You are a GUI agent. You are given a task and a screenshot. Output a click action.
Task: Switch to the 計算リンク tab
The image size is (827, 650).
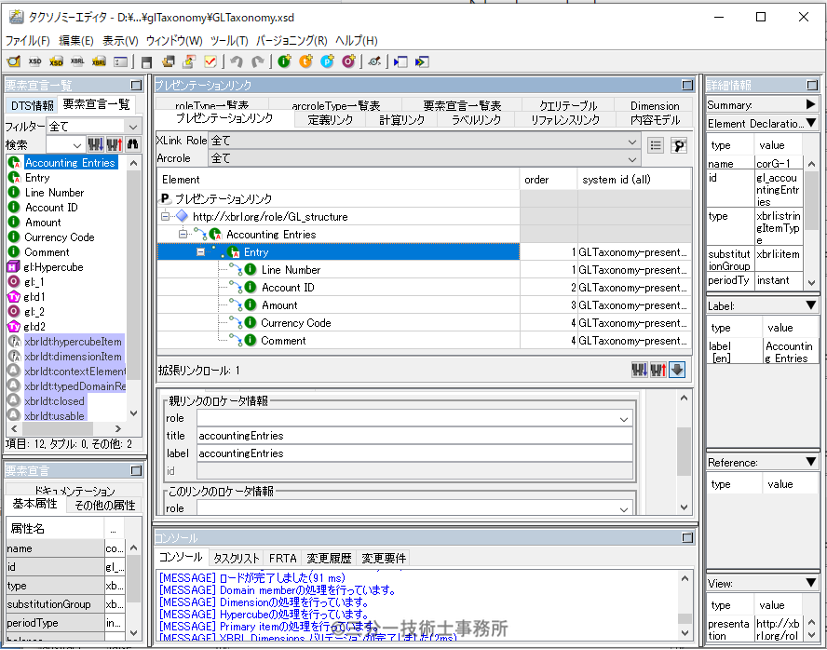402,120
